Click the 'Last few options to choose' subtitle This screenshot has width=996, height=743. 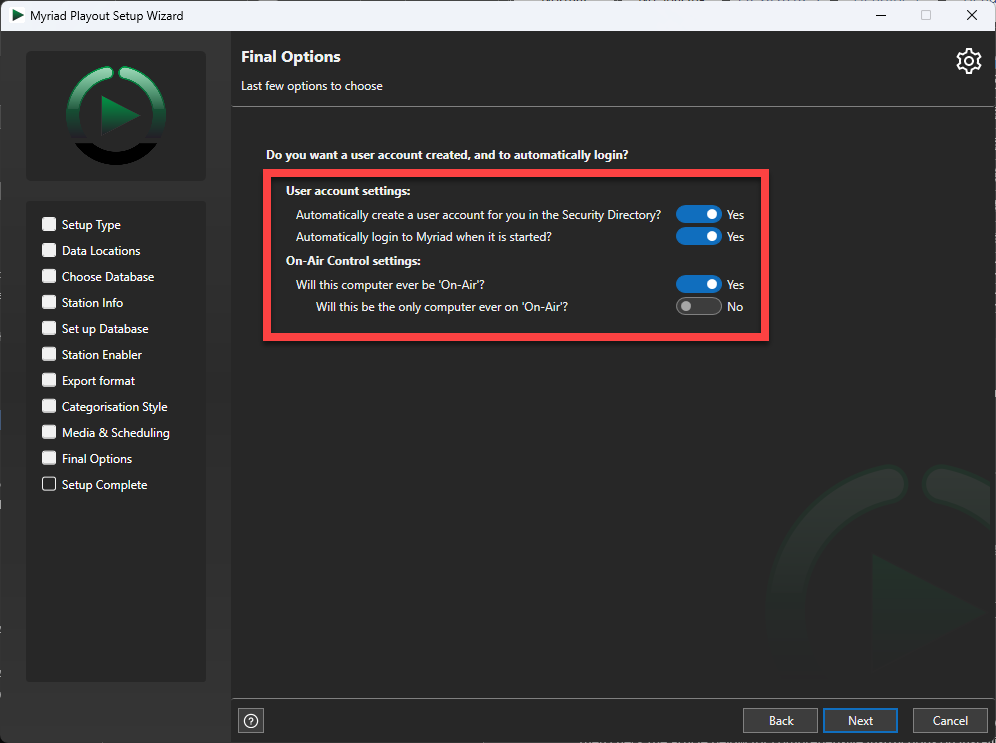click(312, 86)
